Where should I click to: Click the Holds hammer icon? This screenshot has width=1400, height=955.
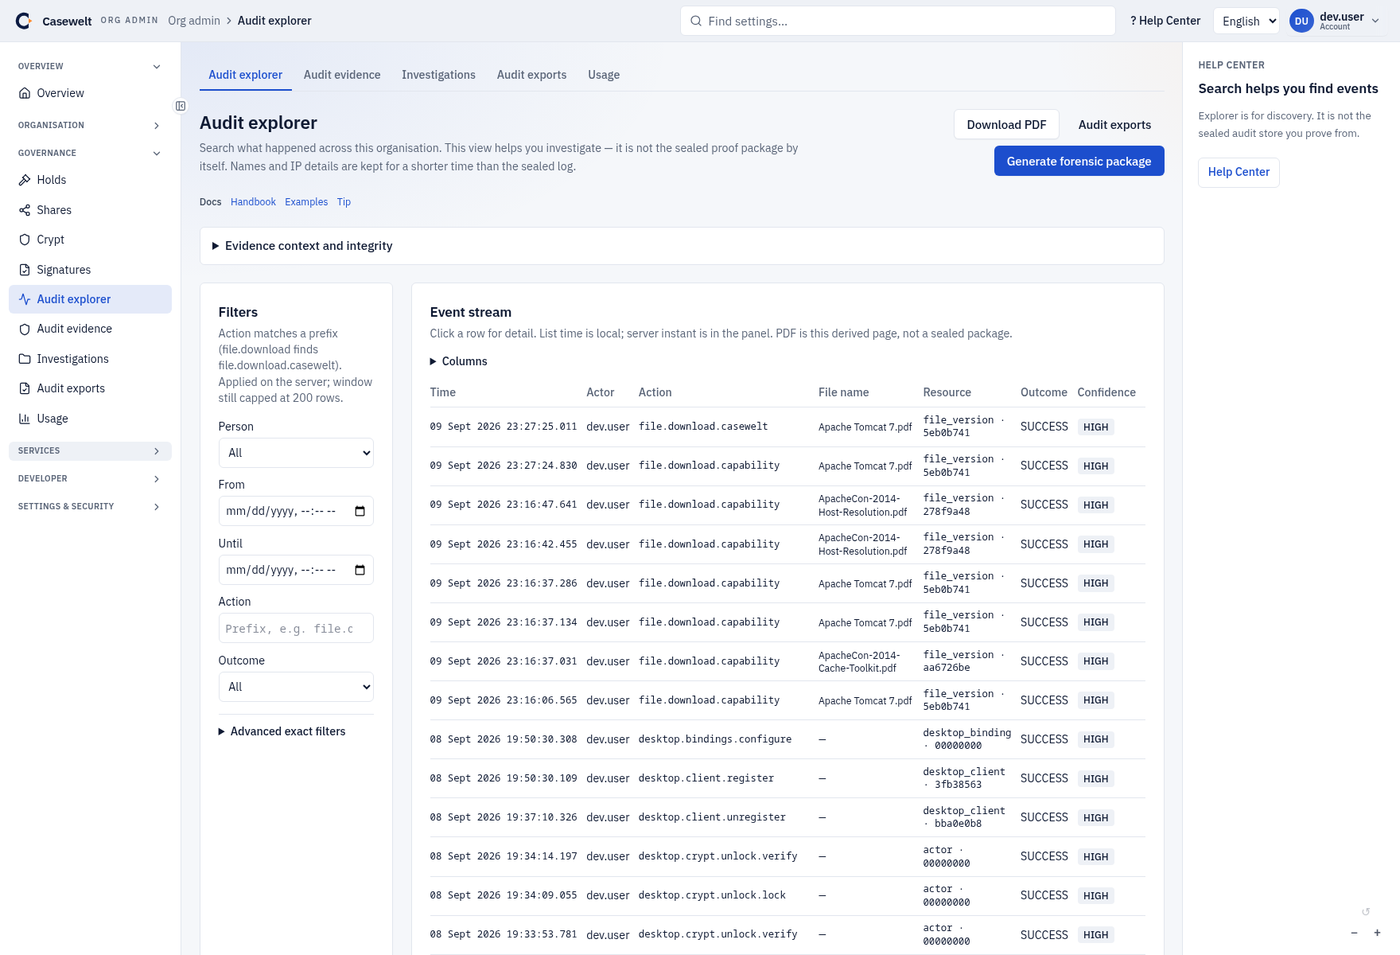pyautogui.click(x=25, y=180)
